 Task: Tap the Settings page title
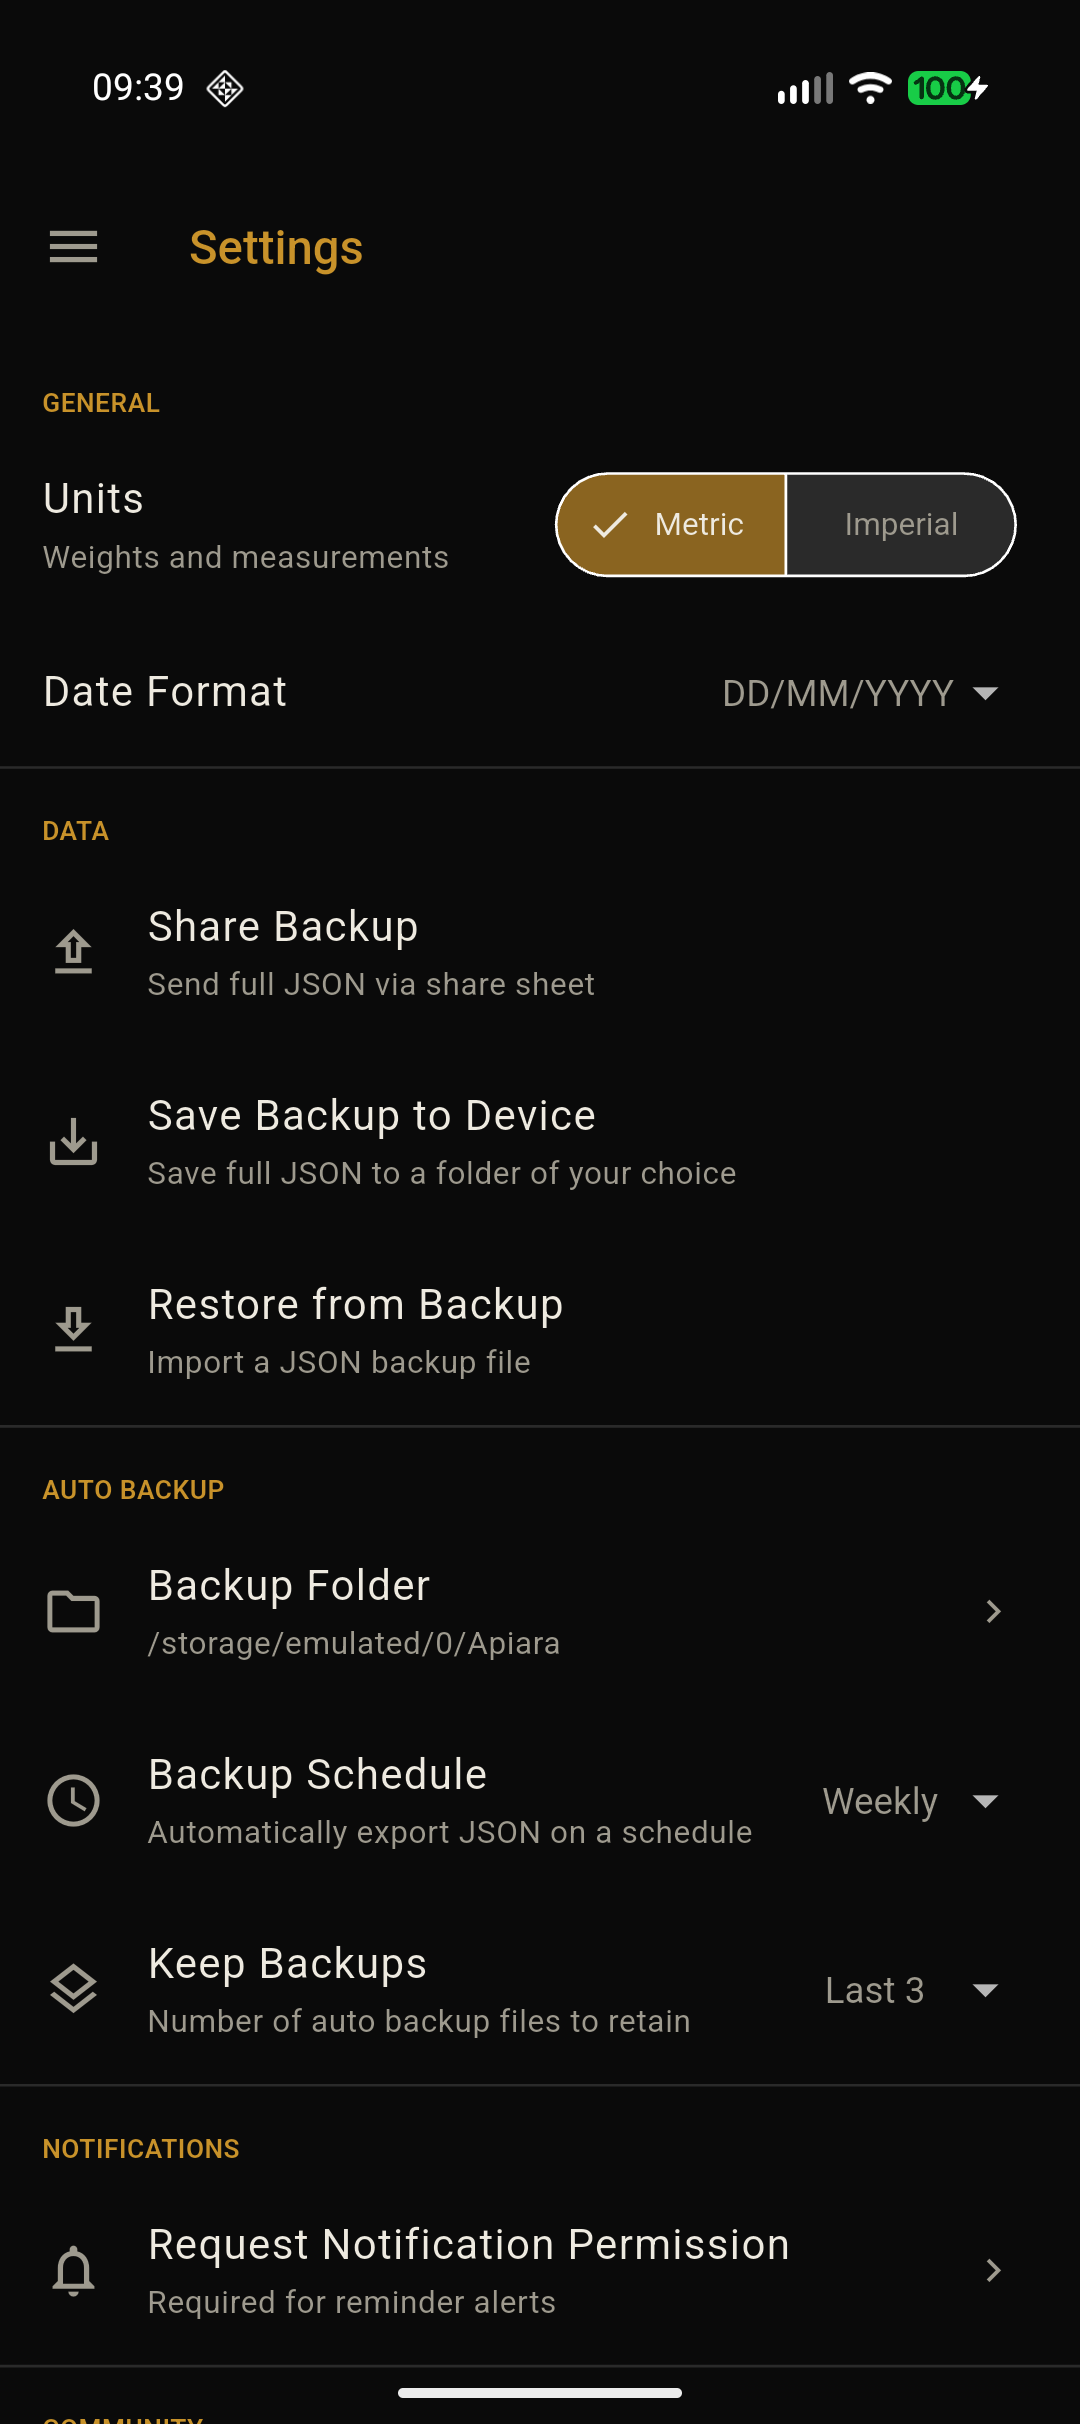tap(276, 248)
